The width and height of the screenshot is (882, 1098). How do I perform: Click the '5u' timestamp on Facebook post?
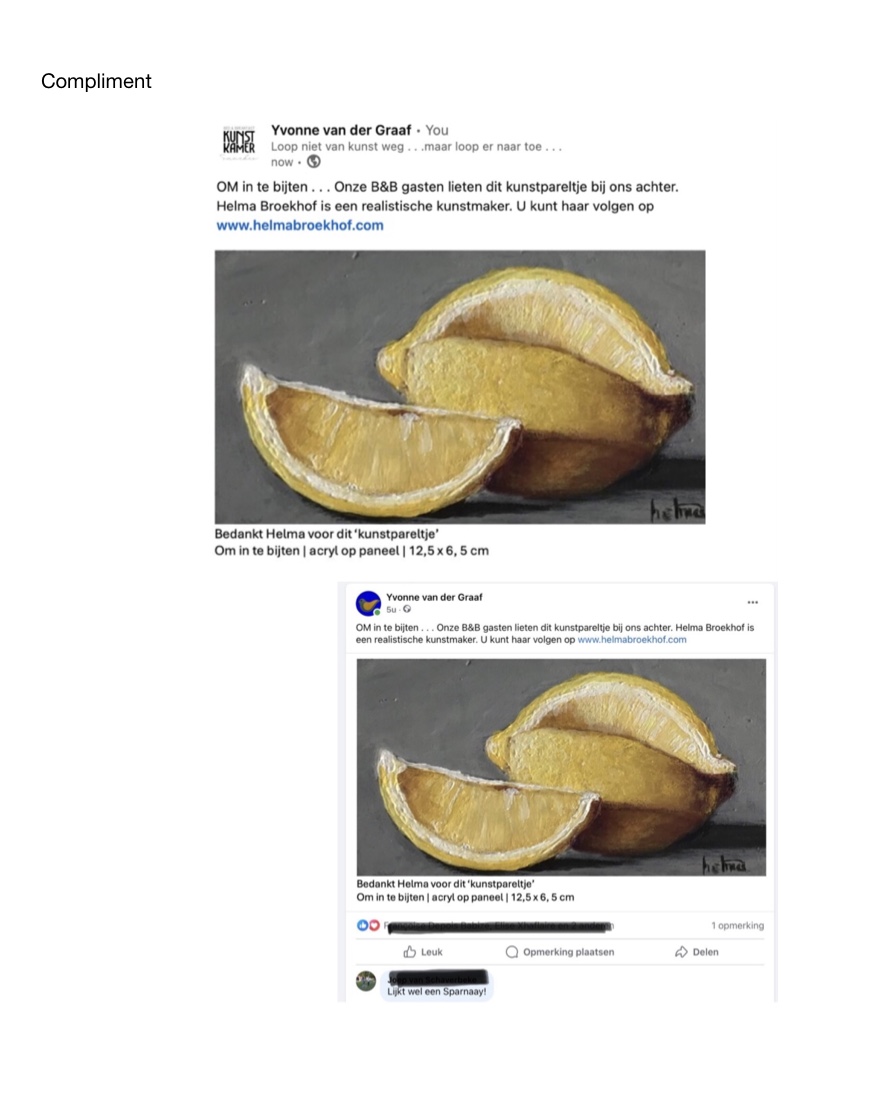coord(391,610)
